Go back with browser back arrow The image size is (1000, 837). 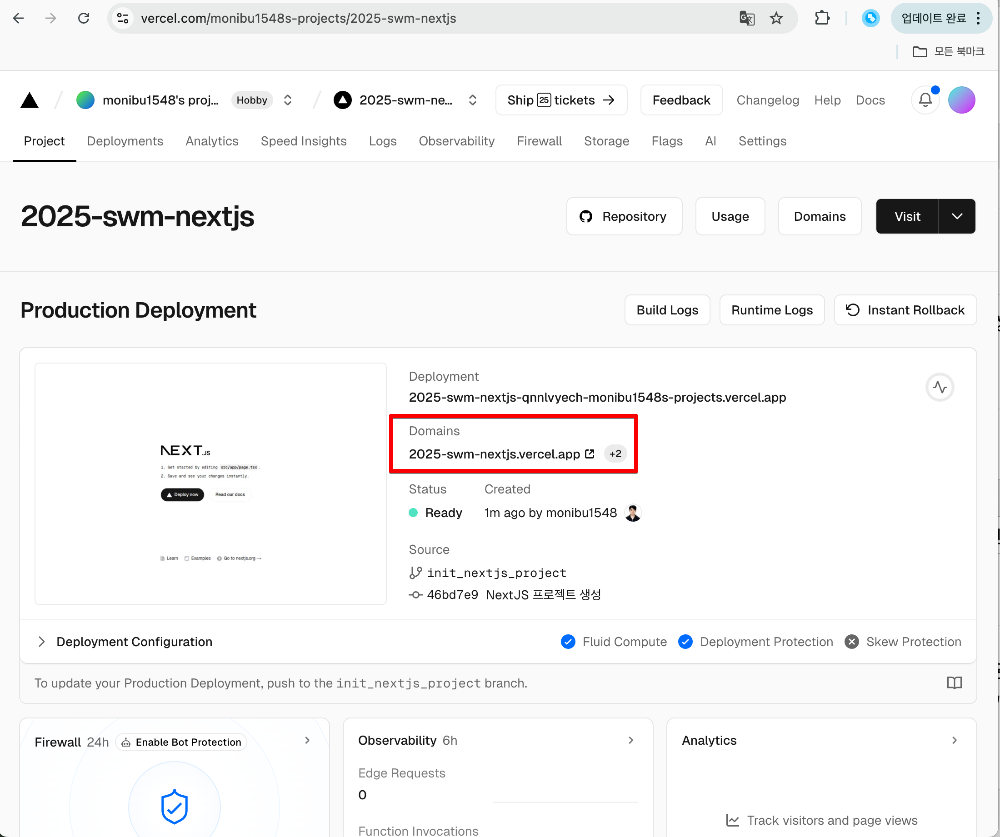click(x=18, y=19)
